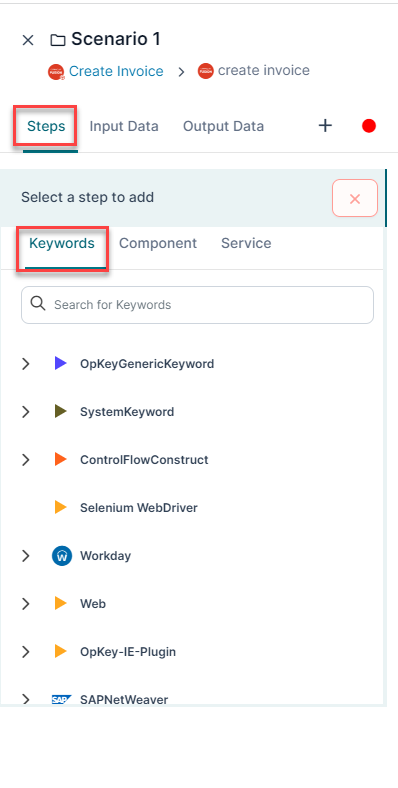Open the Create Invoice breadcrumb link
The image size is (398, 788).
pos(116,71)
